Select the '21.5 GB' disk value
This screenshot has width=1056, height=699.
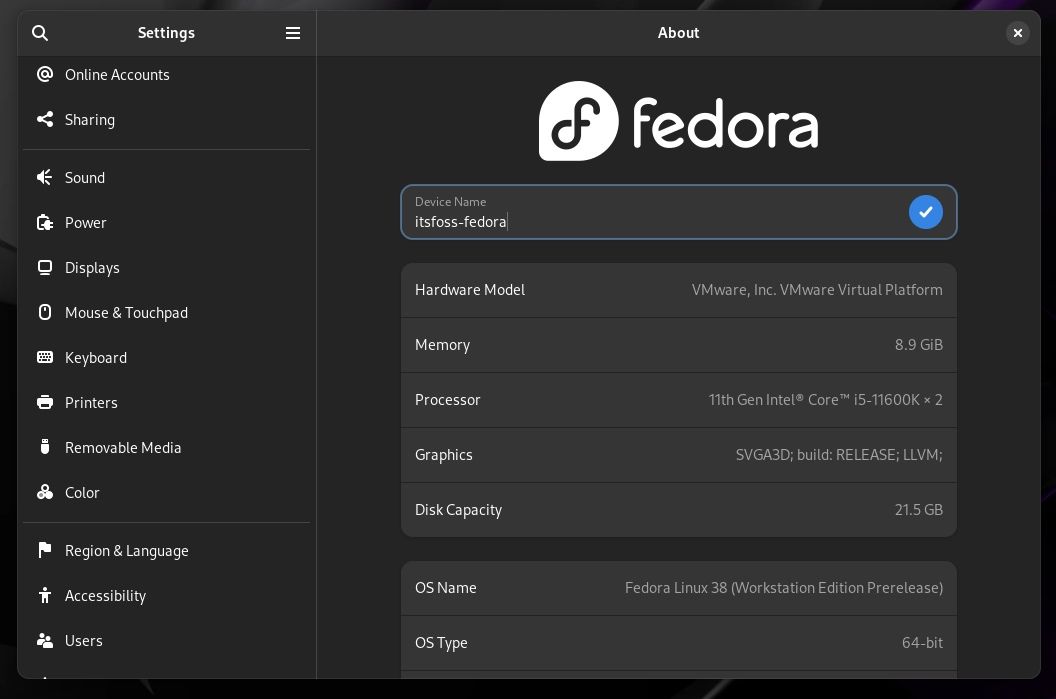(x=919, y=510)
